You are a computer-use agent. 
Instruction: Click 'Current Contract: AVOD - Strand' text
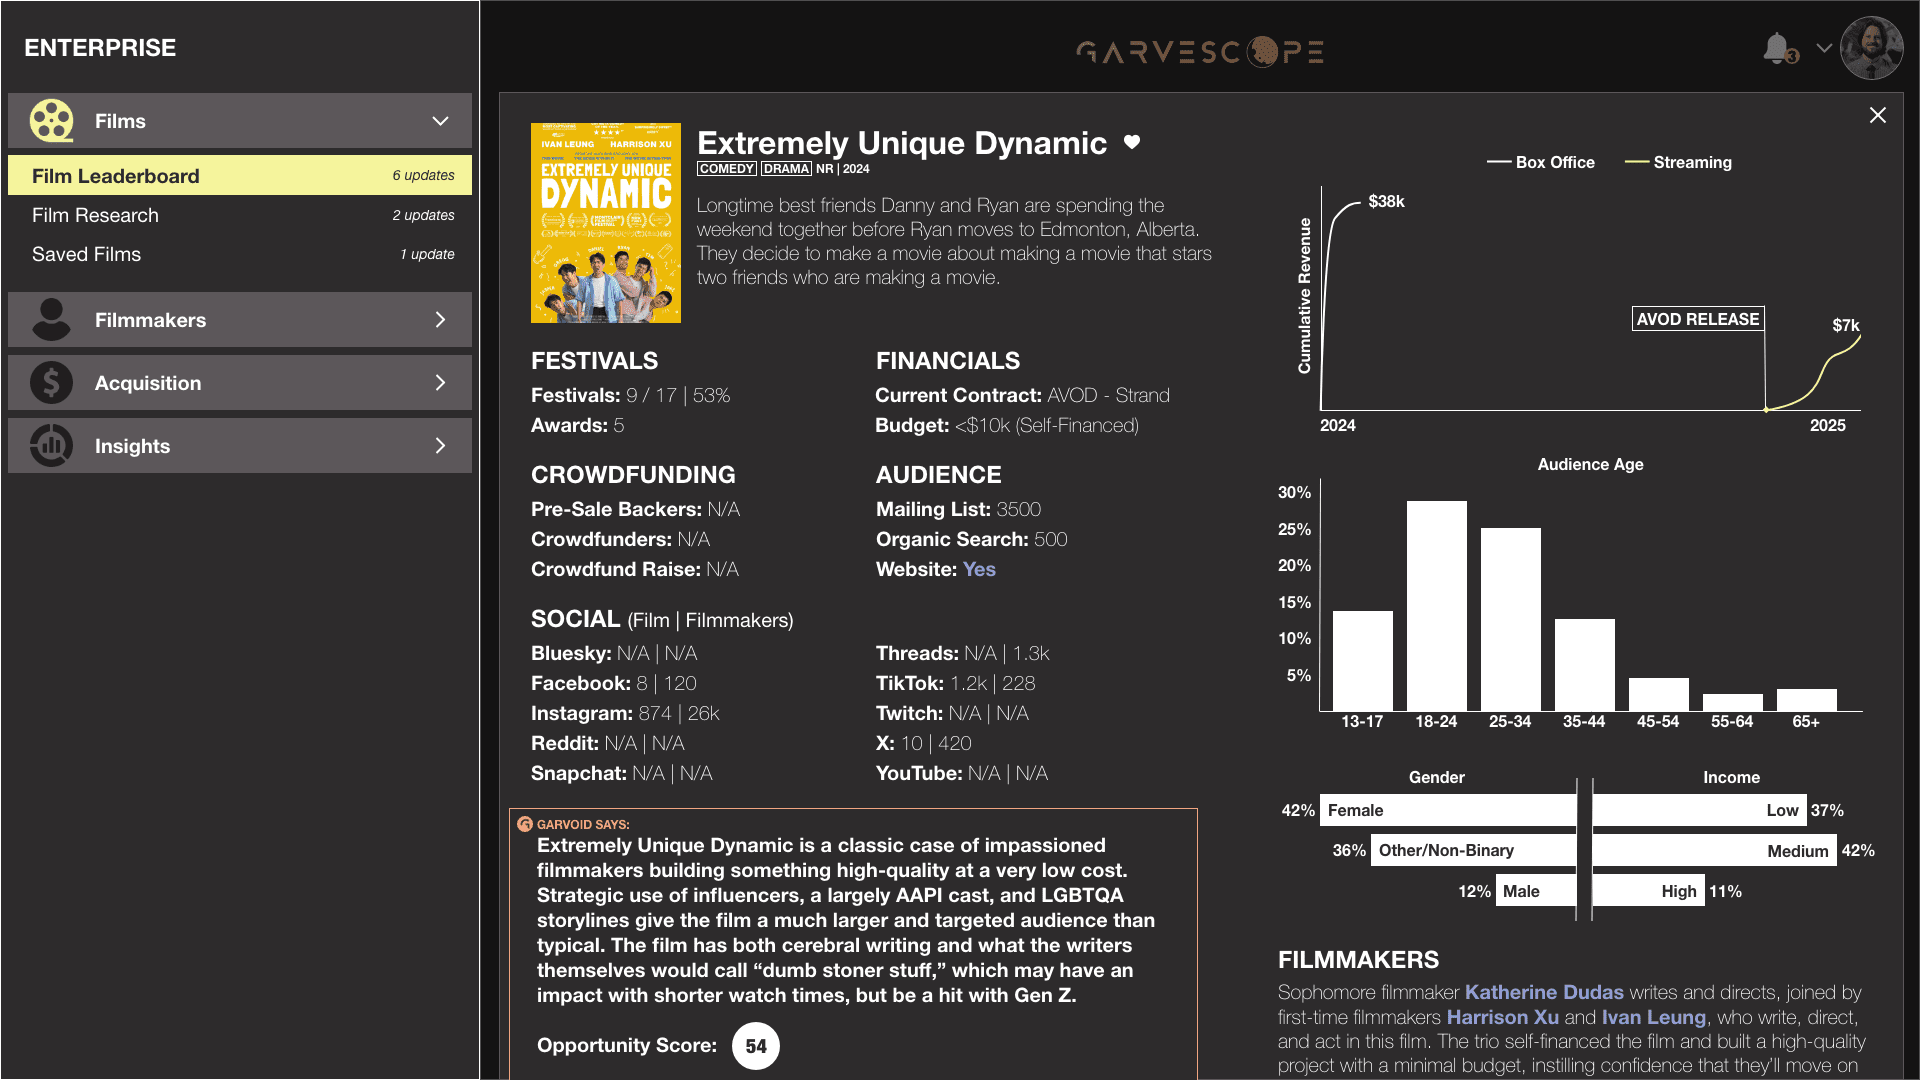1022,395
